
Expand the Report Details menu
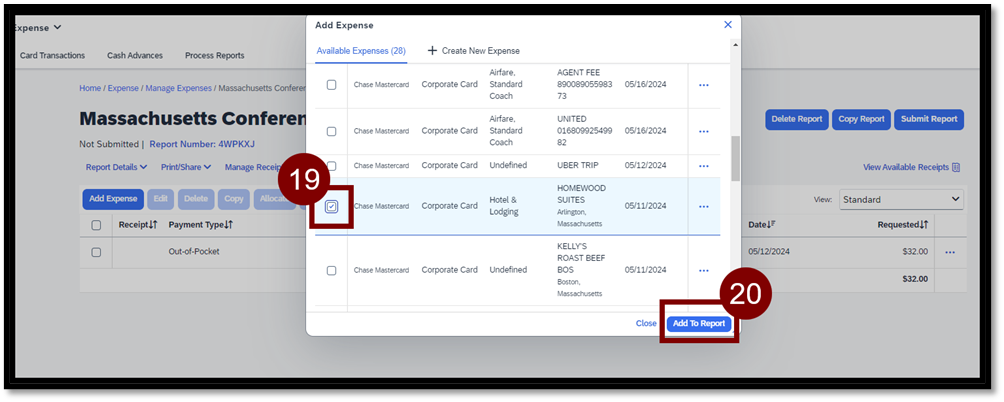116,167
